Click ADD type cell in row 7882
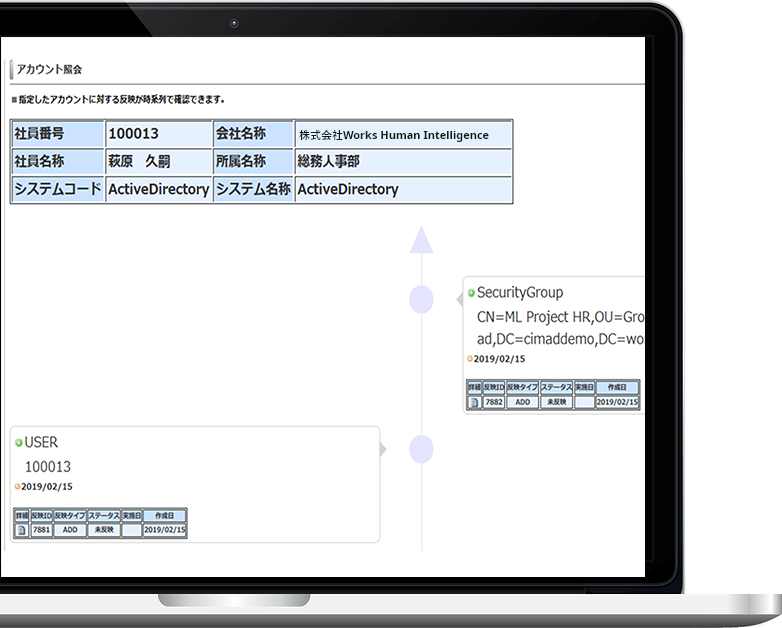This screenshot has width=782, height=628. (522, 402)
